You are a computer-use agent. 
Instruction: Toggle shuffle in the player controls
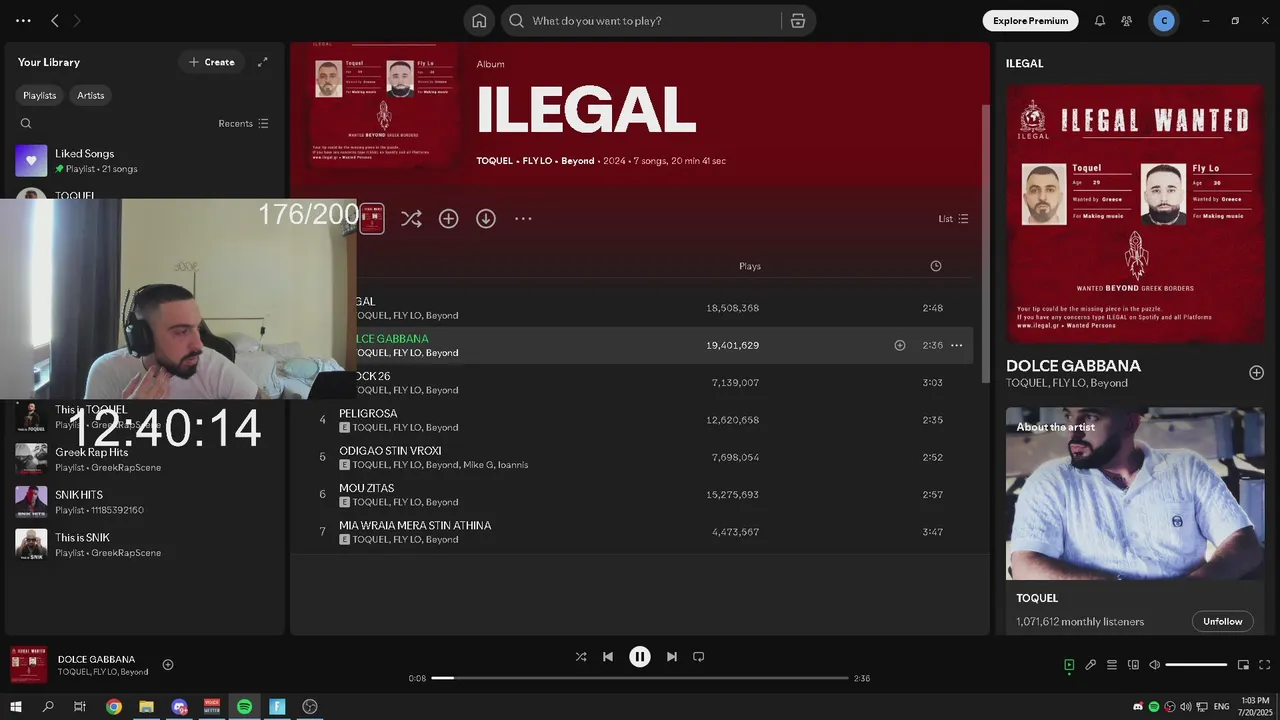pyautogui.click(x=581, y=657)
